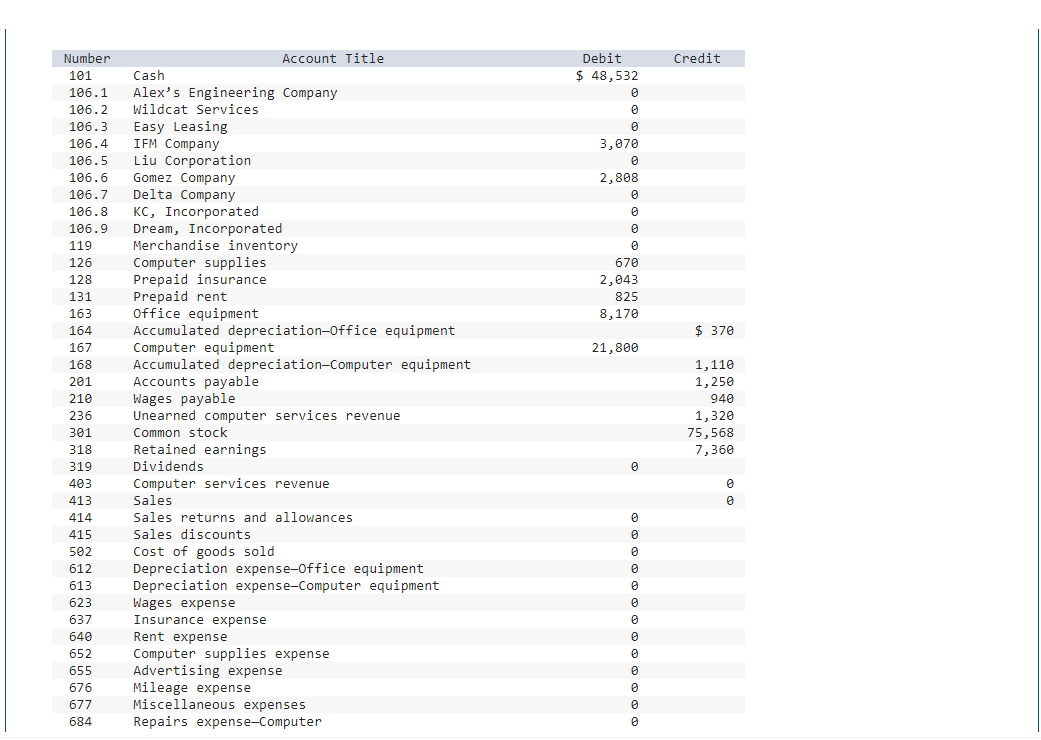
Task: Select Rent expense account title
Action: click(x=180, y=637)
